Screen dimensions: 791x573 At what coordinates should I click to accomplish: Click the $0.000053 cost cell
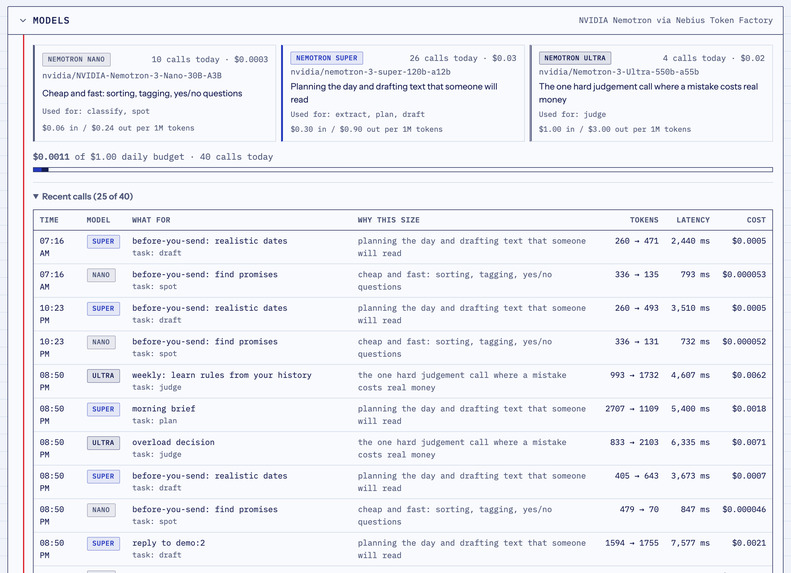744,274
